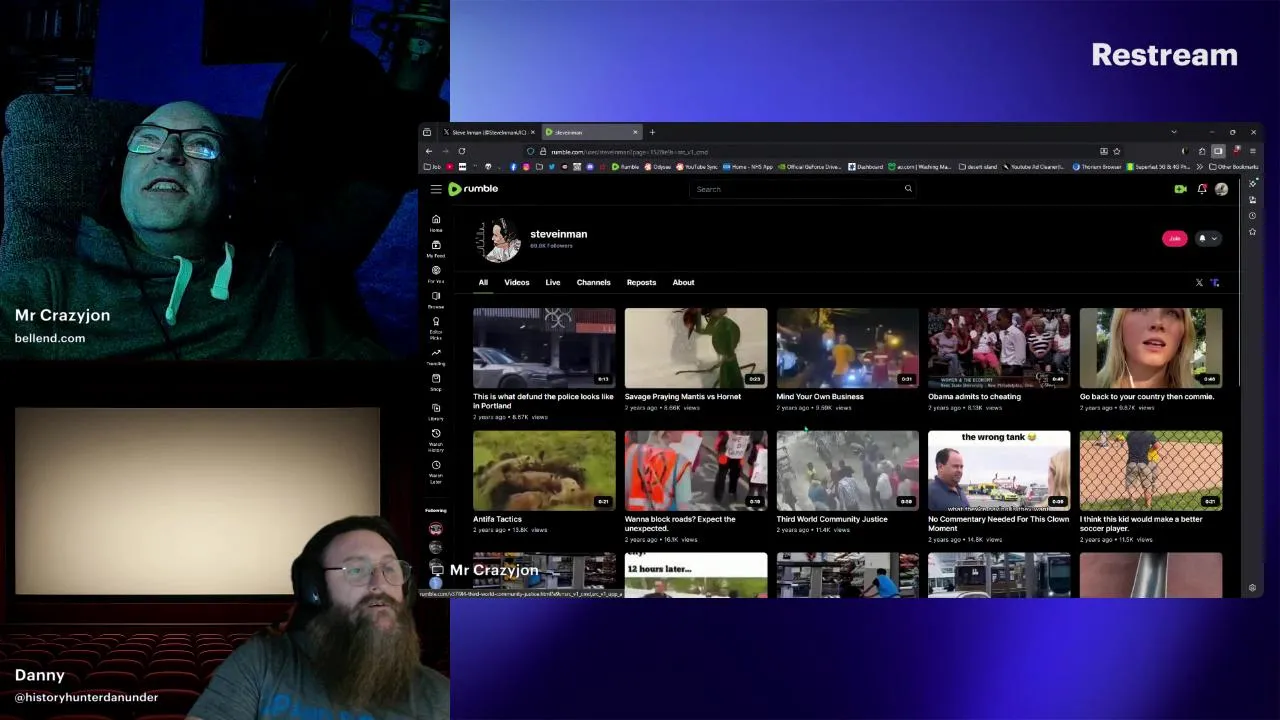Open the About tab

tap(683, 283)
